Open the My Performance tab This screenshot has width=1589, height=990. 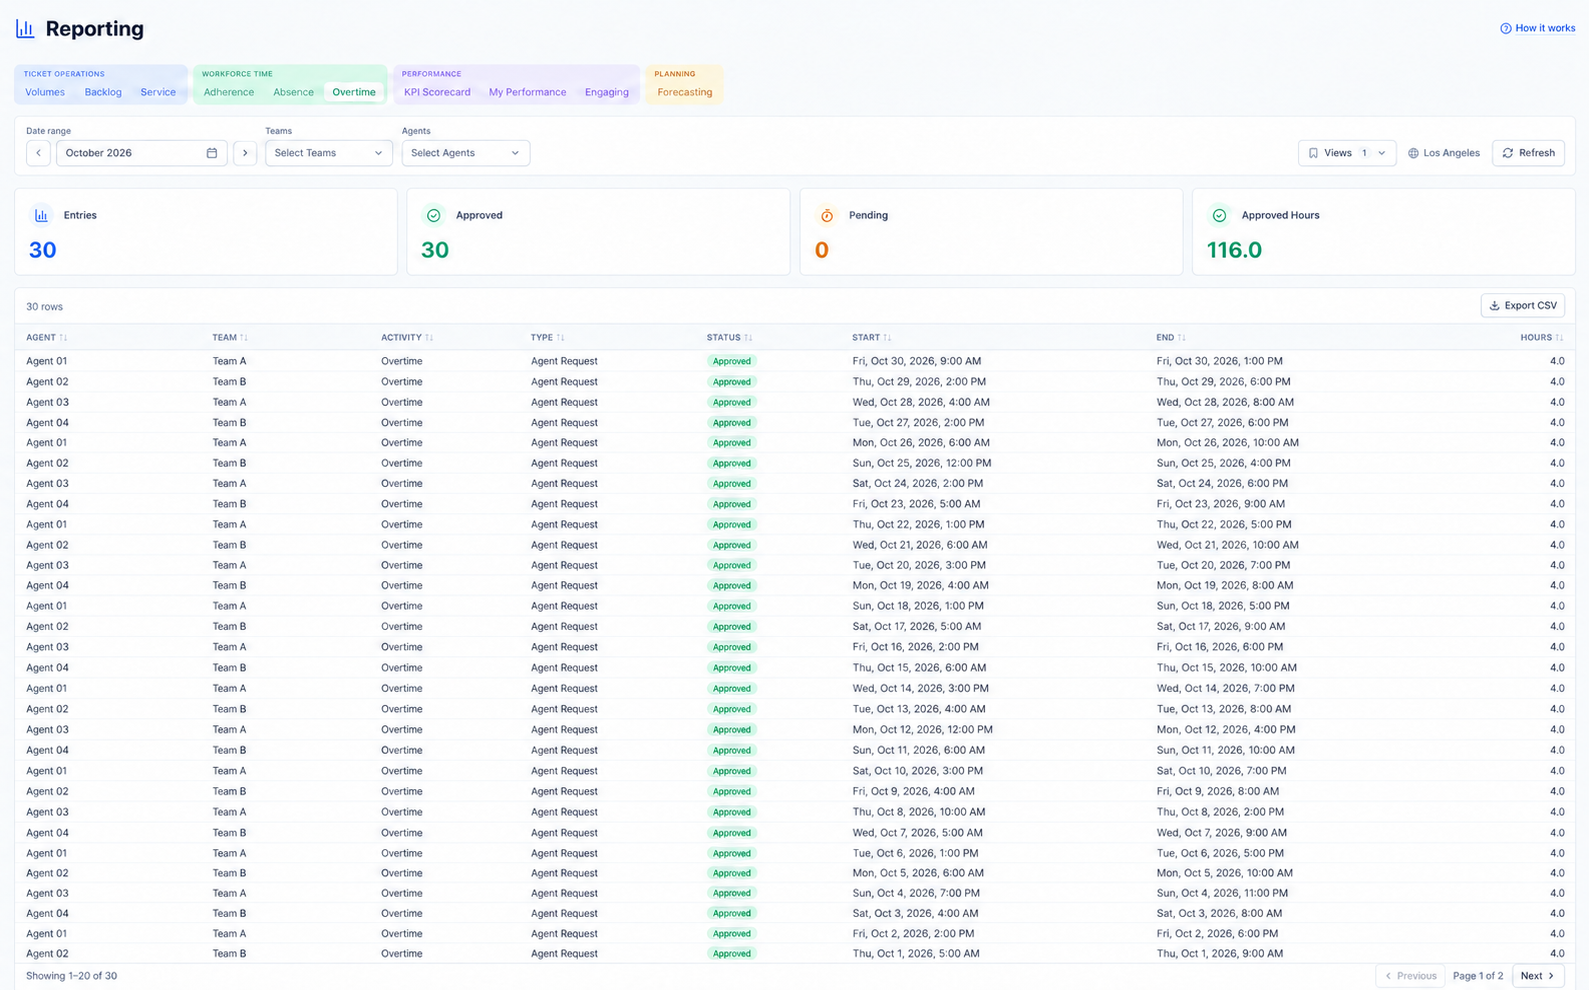coord(527,92)
